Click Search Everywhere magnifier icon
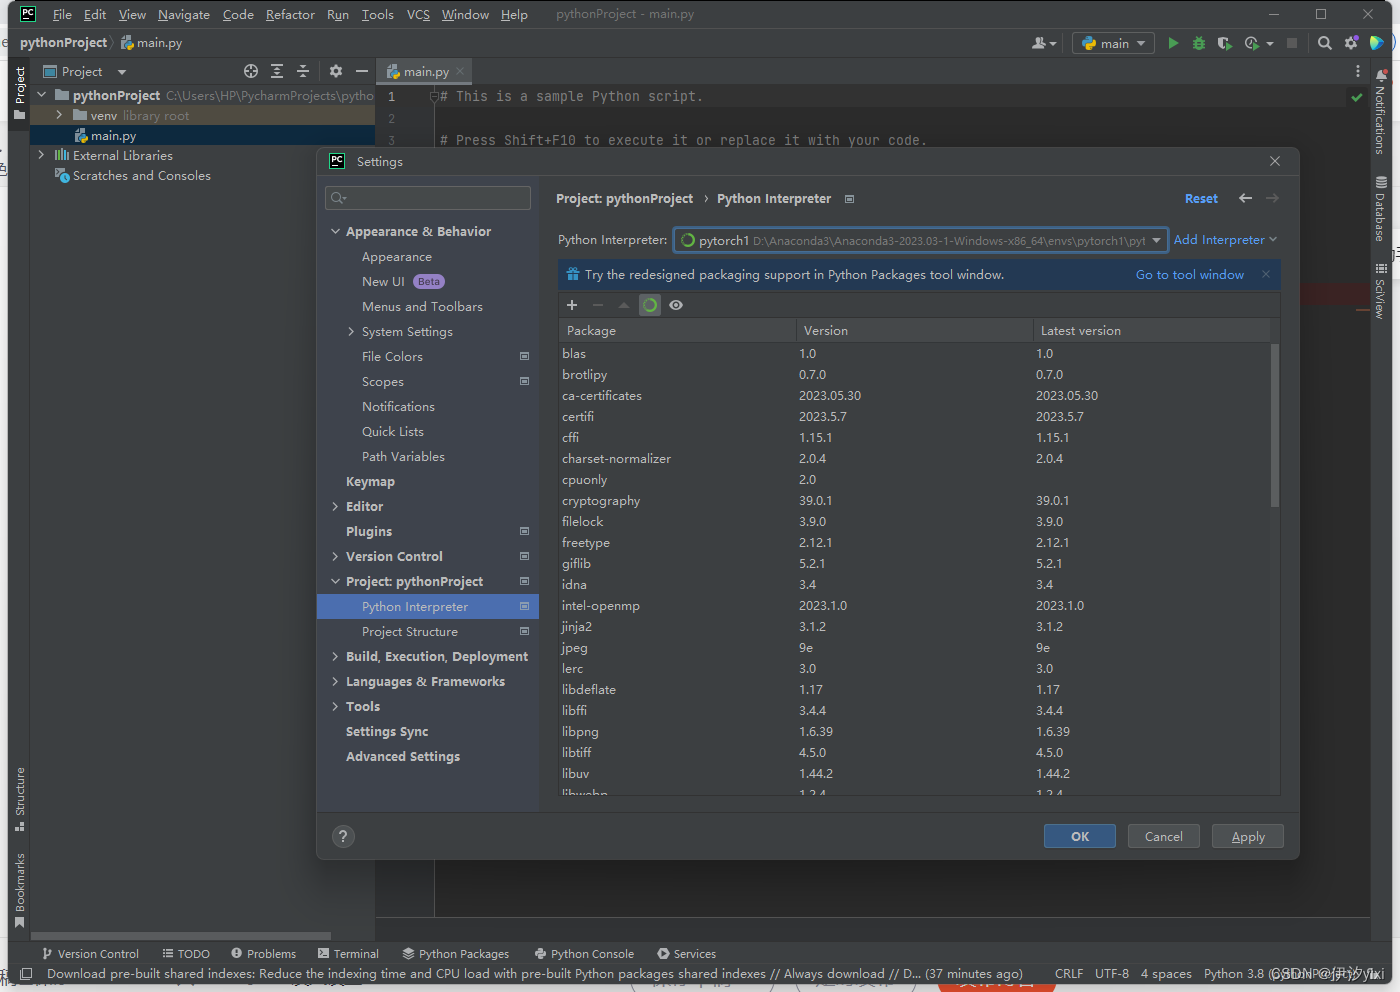1400x992 pixels. point(1325,43)
